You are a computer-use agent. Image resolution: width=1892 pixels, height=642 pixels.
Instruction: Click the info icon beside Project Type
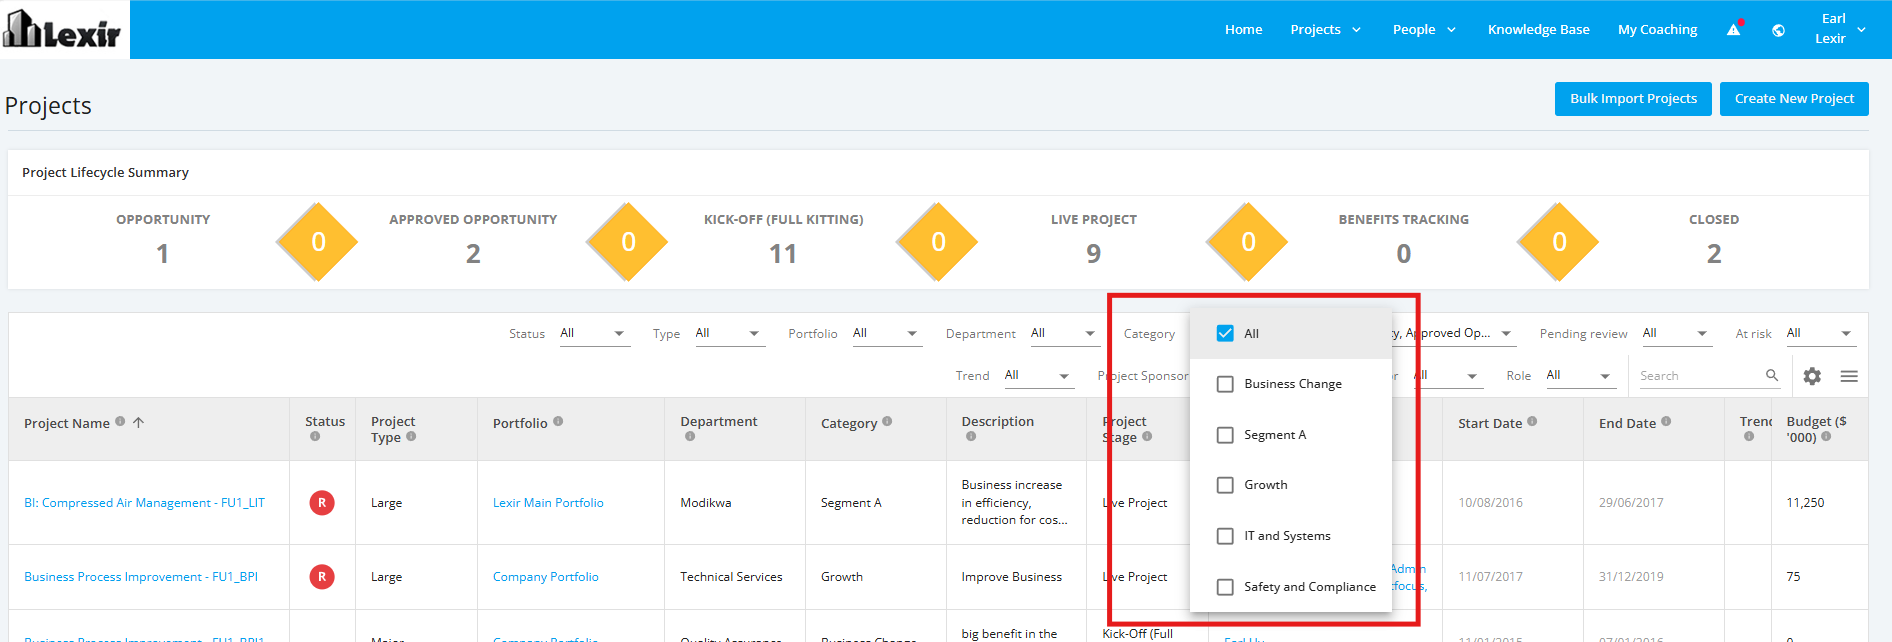(411, 436)
